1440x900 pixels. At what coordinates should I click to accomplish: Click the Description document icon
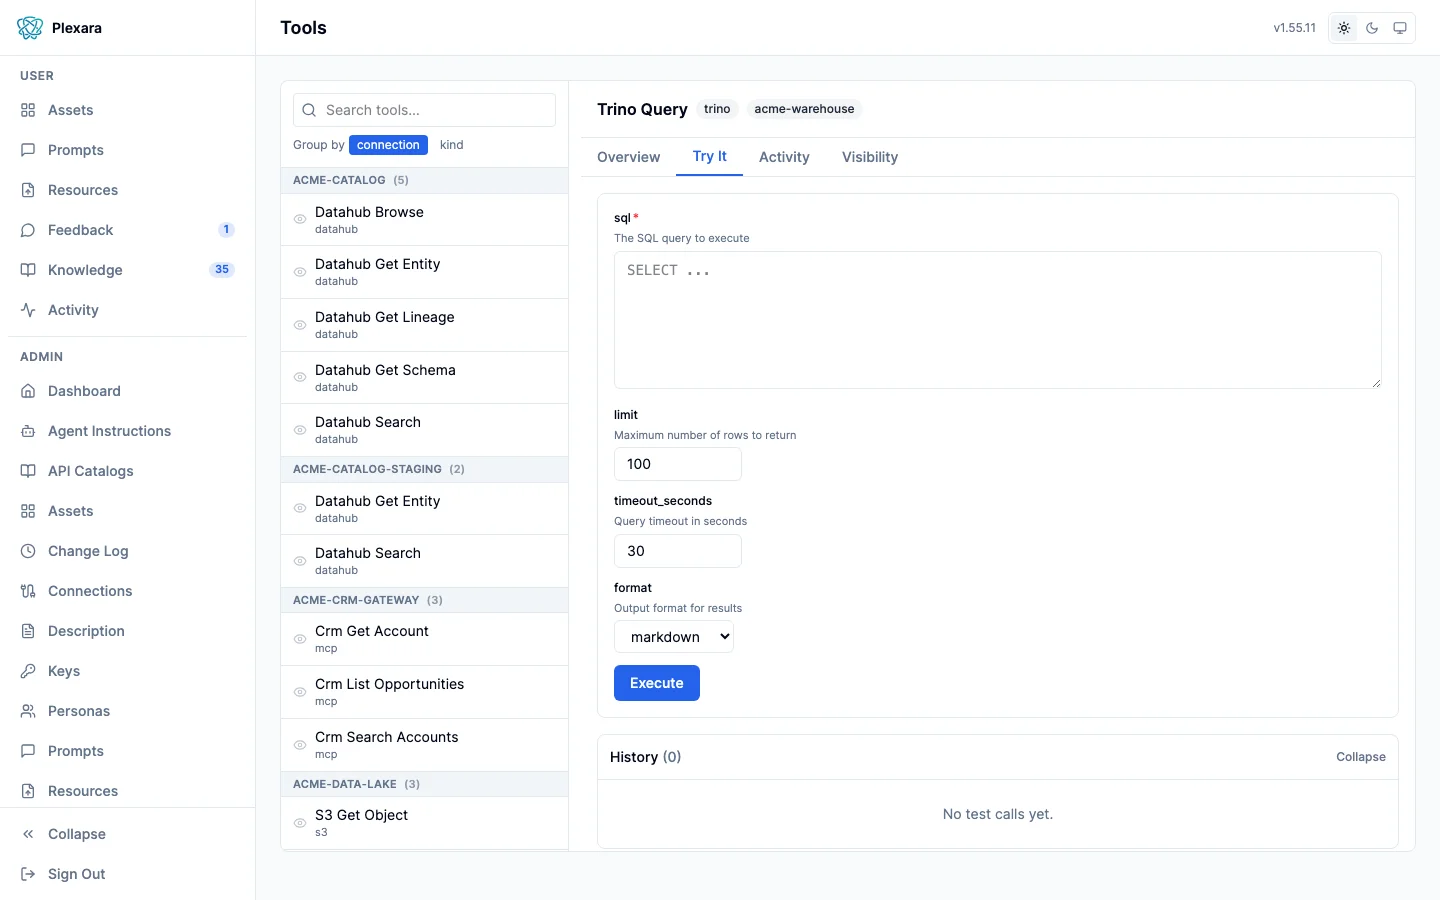point(28,631)
